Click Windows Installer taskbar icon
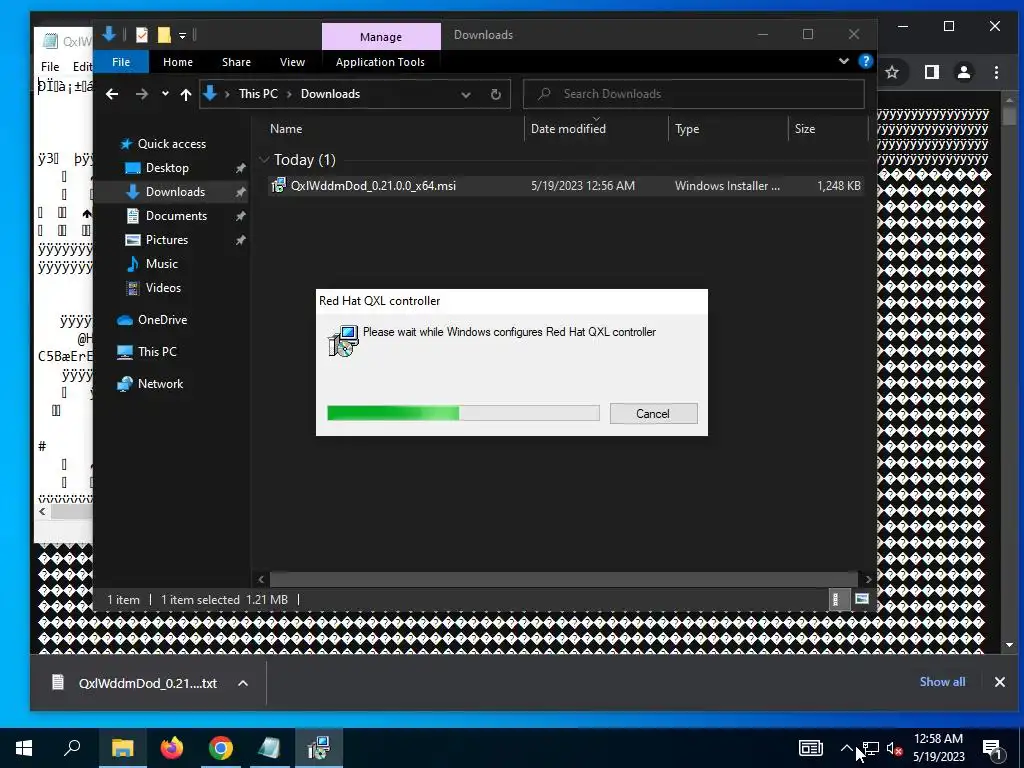Image resolution: width=1024 pixels, height=768 pixels. point(319,748)
